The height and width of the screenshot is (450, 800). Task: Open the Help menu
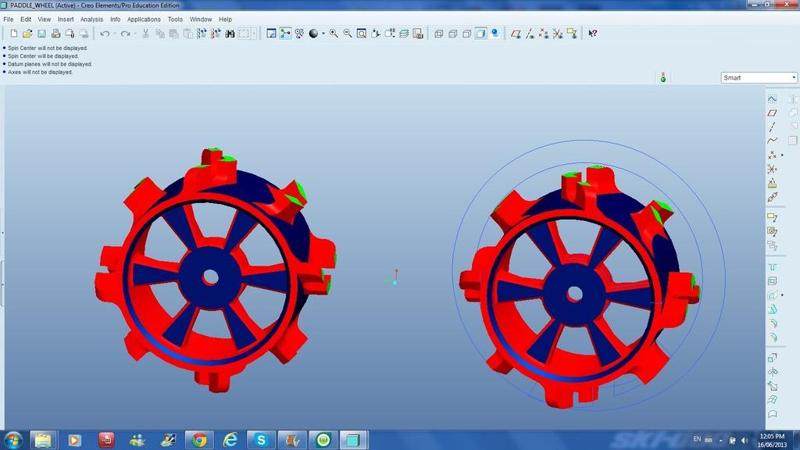pos(226,19)
